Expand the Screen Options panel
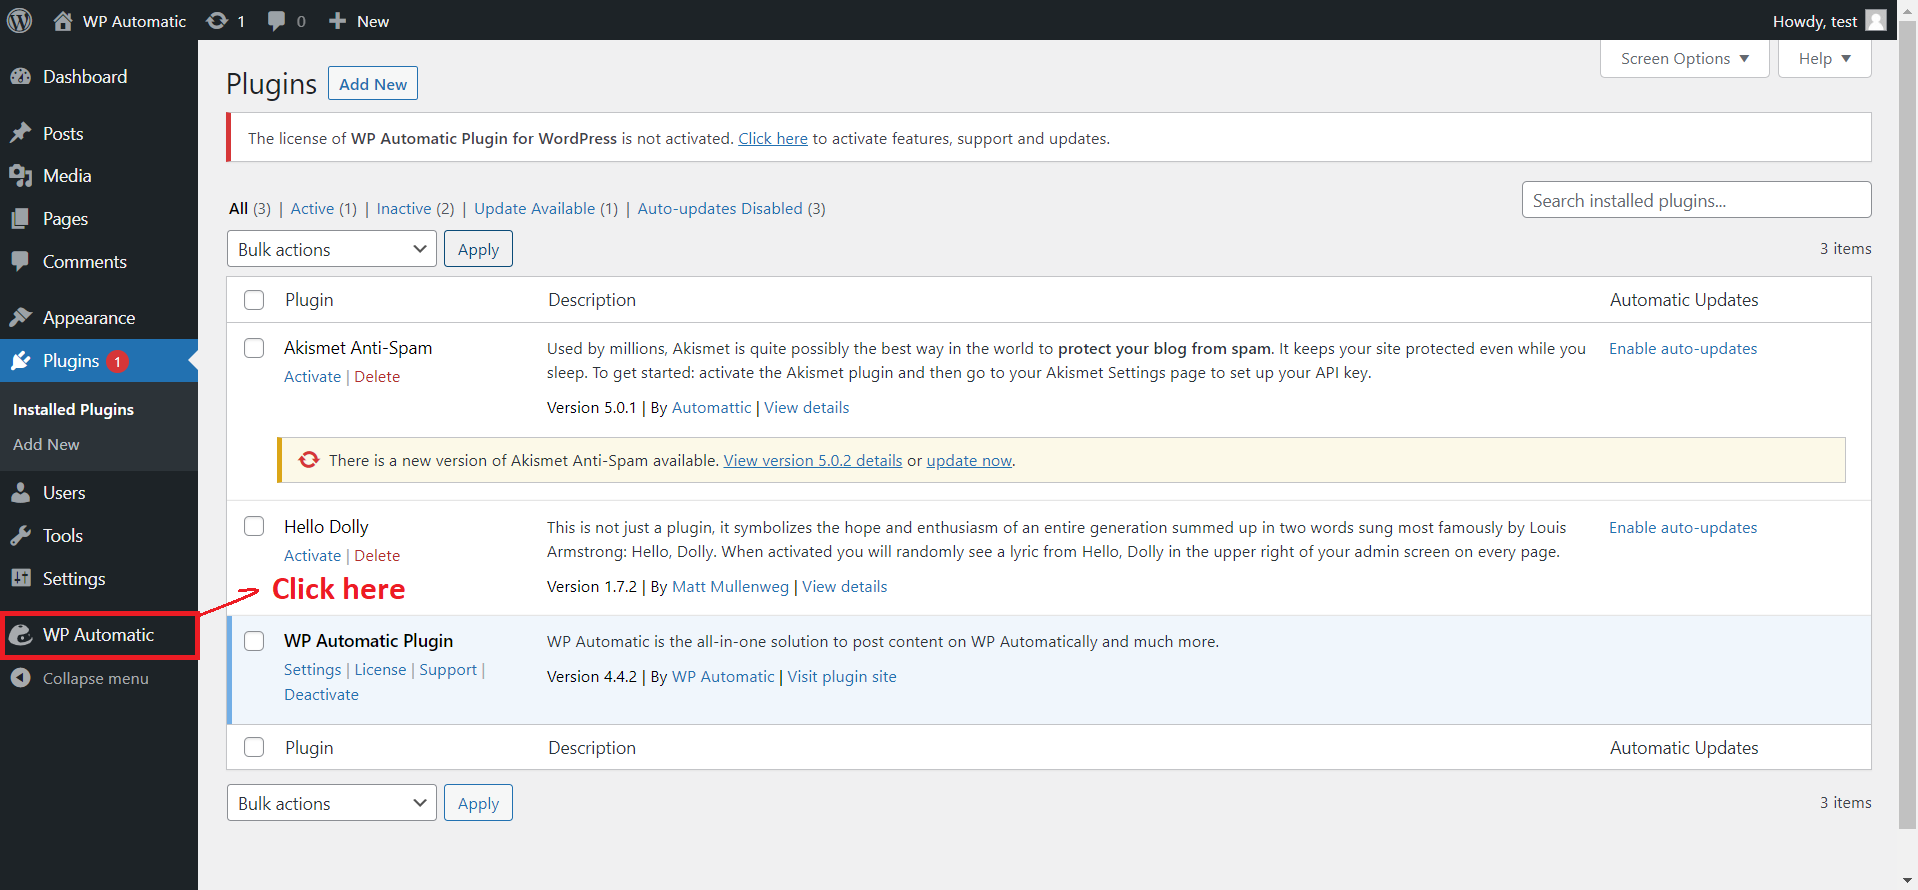This screenshot has height=890, width=1918. point(1684,59)
